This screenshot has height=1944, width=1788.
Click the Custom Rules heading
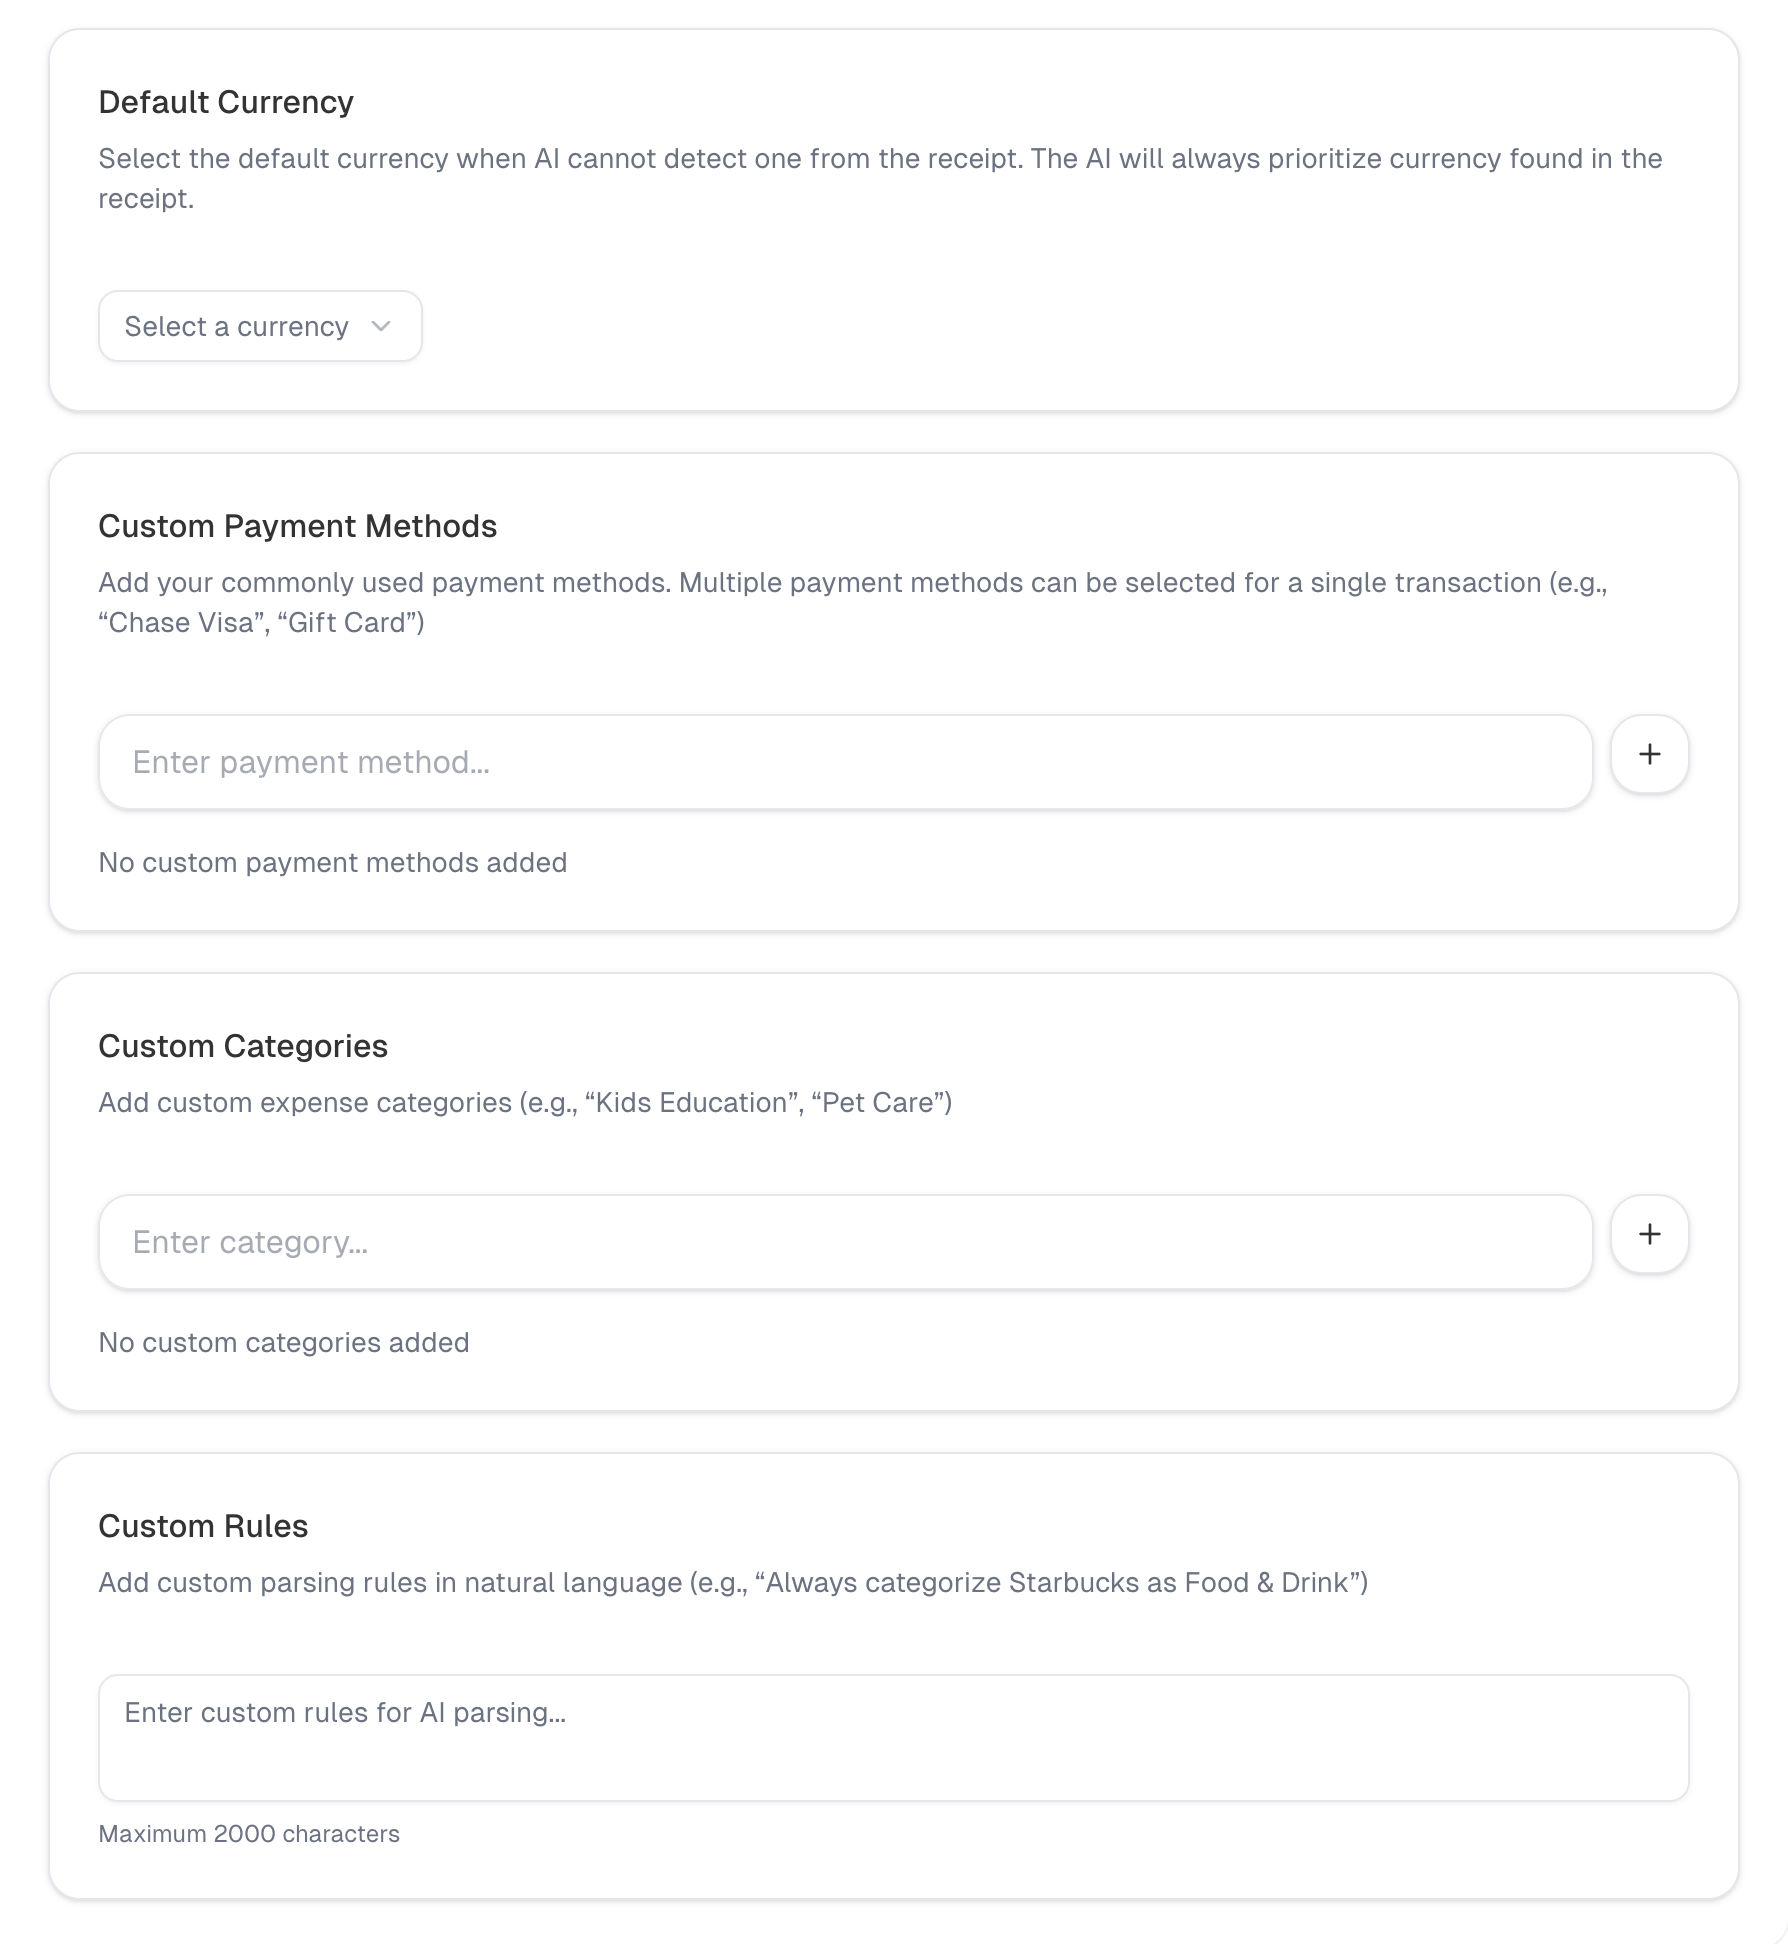[x=203, y=1526]
